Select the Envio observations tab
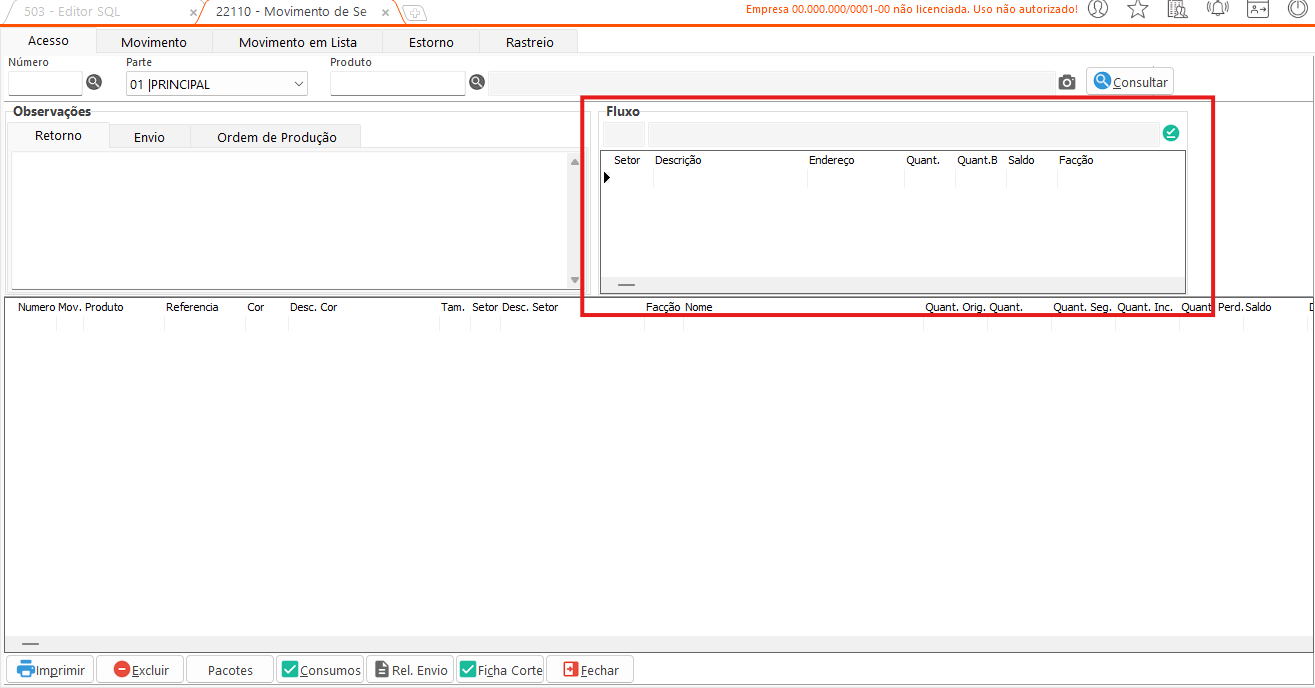 (149, 137)
